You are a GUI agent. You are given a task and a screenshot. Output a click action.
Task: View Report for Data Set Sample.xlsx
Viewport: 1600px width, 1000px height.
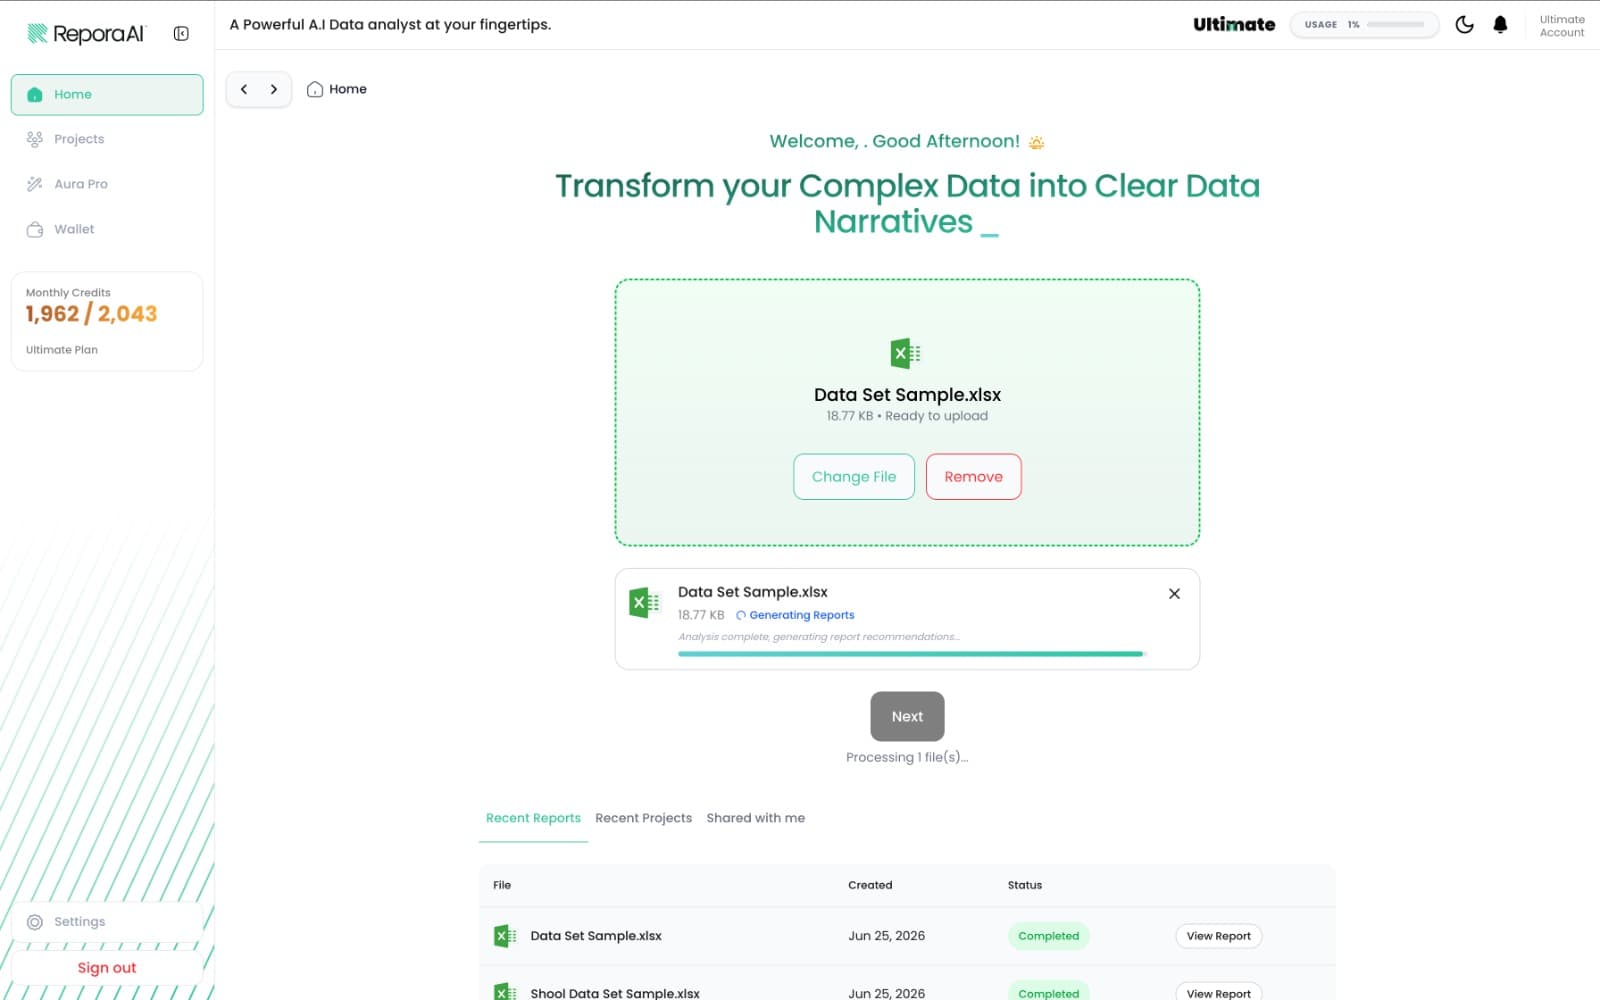coord(1218,936)
